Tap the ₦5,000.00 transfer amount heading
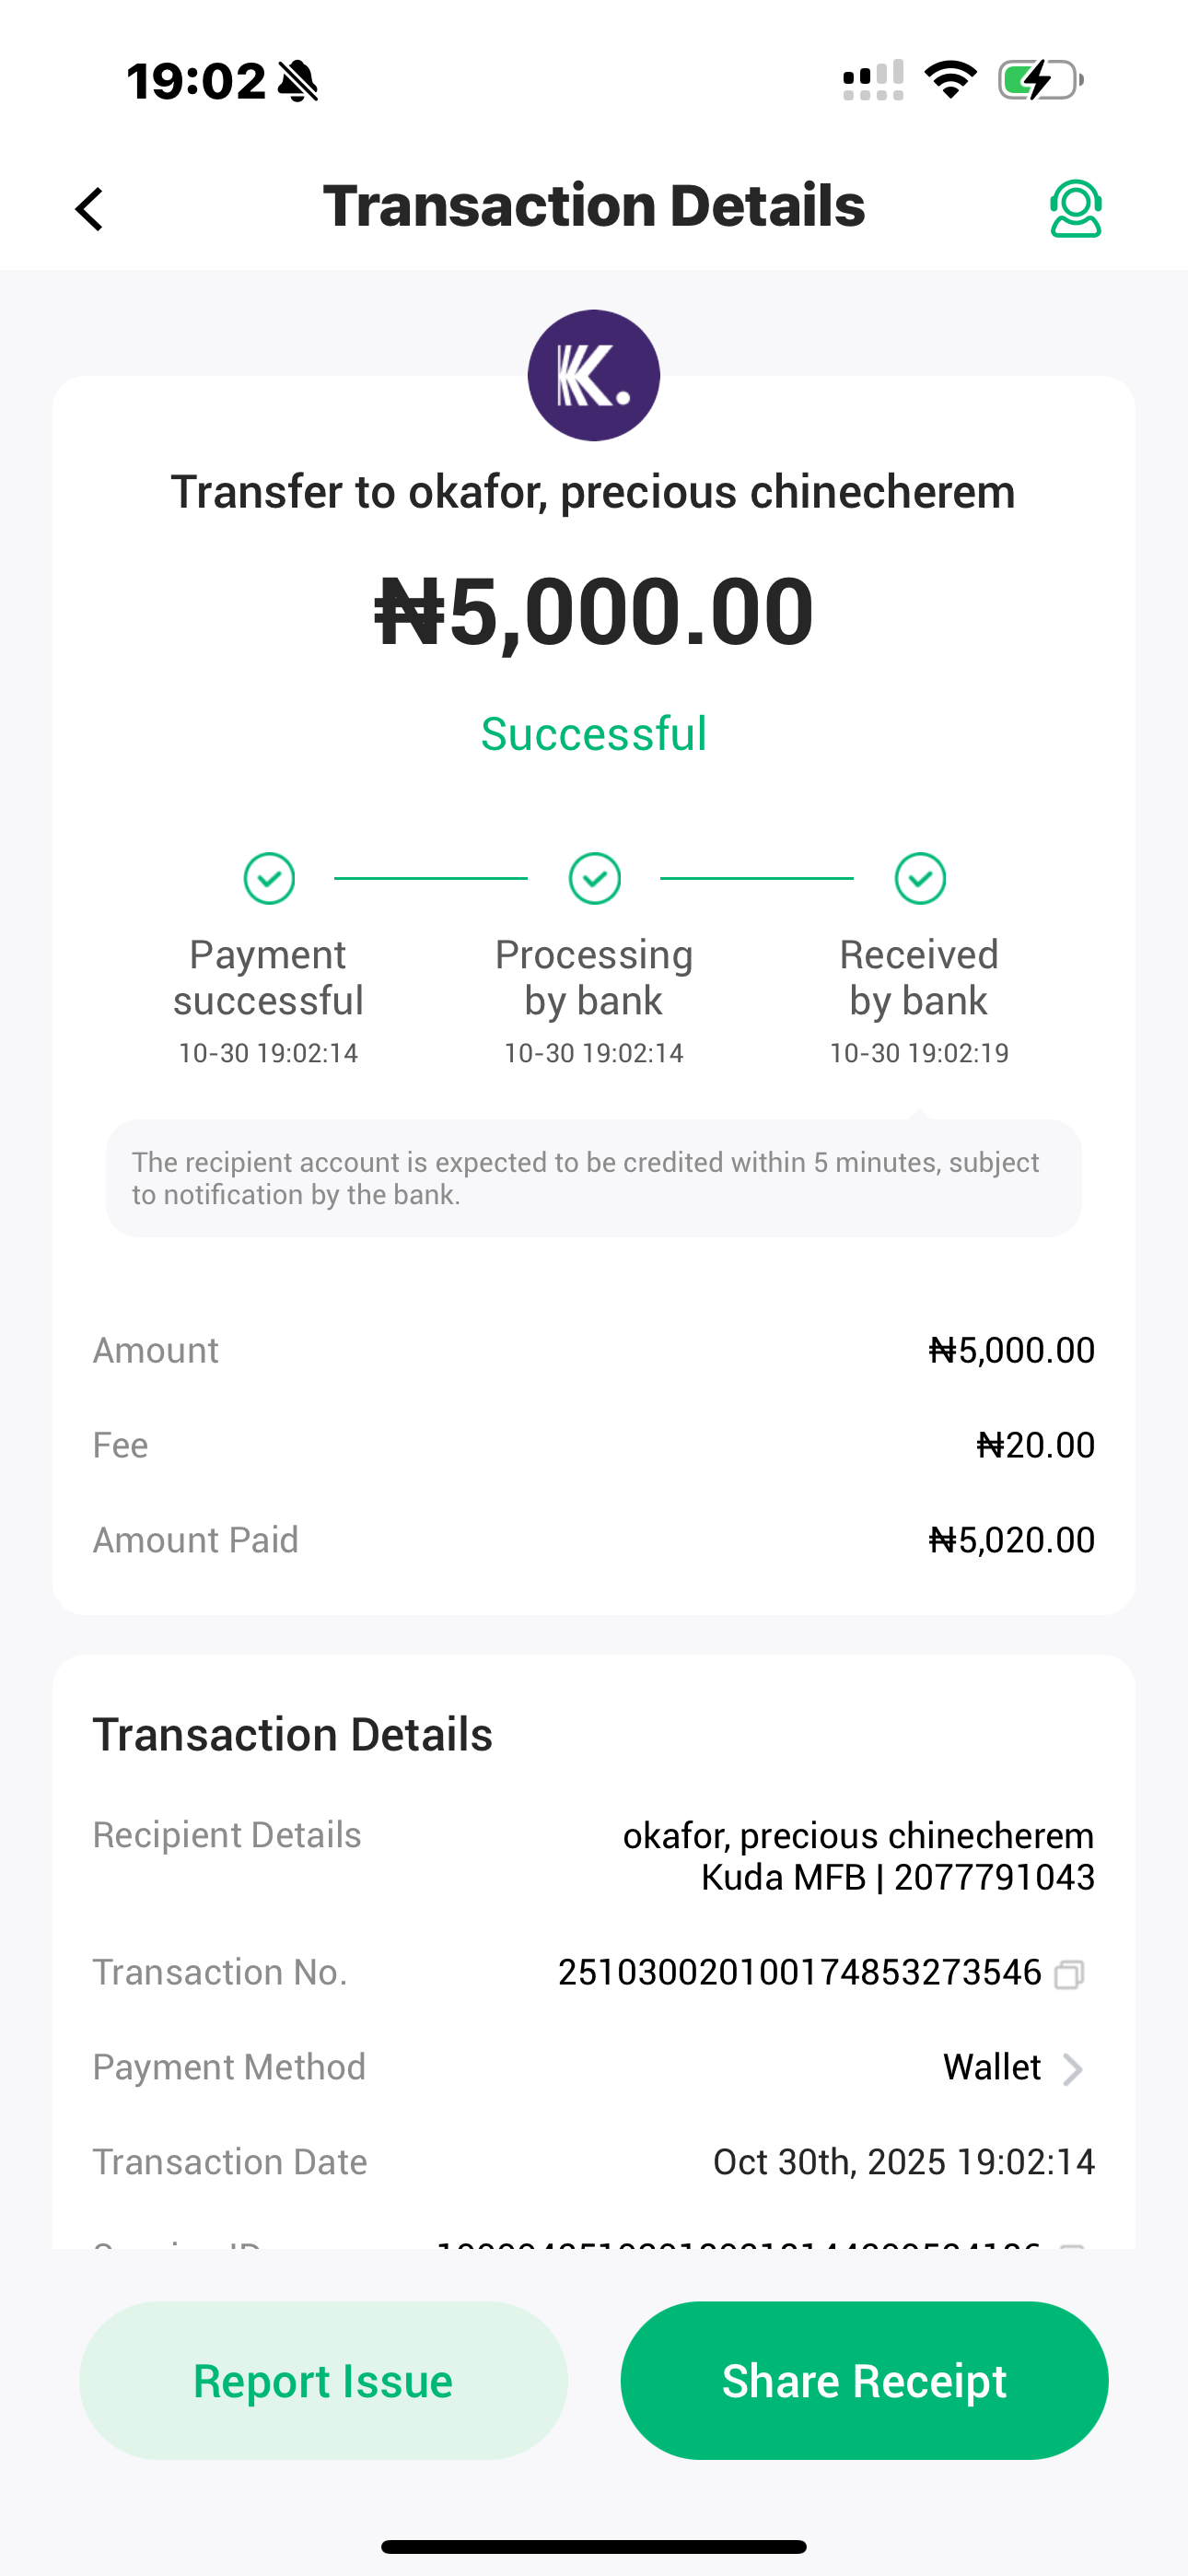 coord(594,611)
